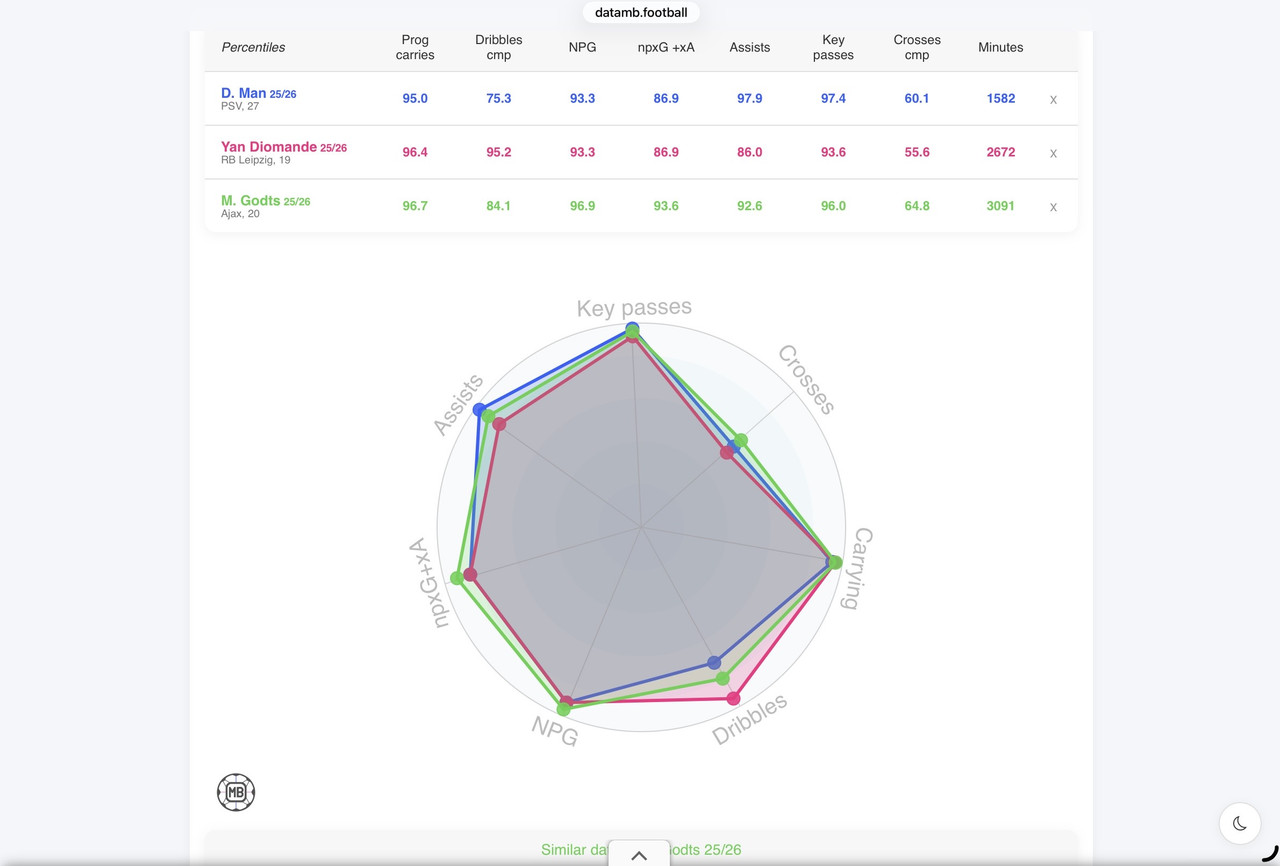This screenshot has width=1280, height=866.
Task: Toggle dark mode moon icon
Action: point(1240,823)
